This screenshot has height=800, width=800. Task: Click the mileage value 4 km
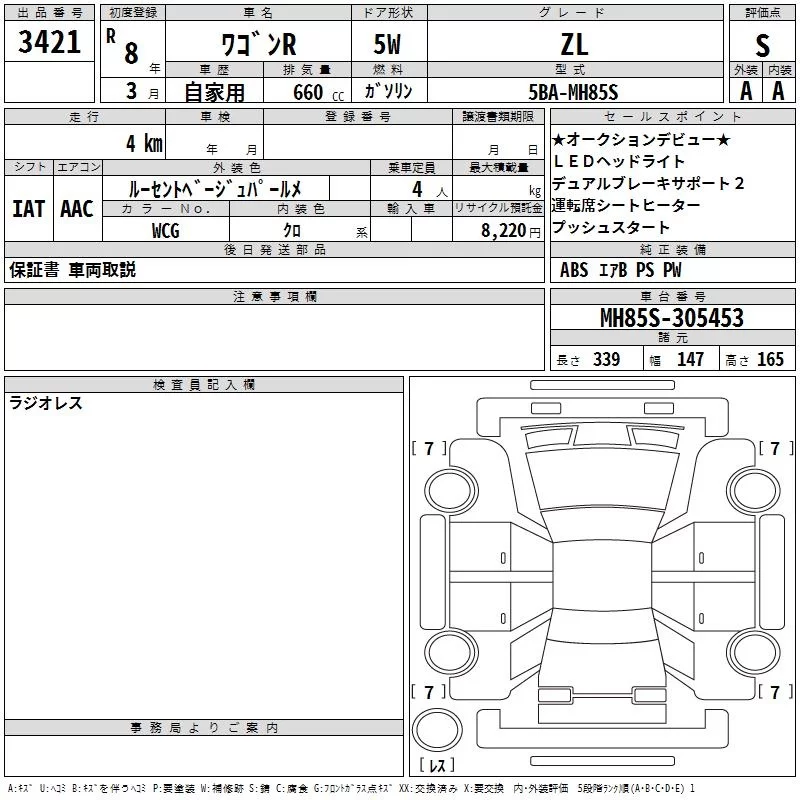(143, 142)
